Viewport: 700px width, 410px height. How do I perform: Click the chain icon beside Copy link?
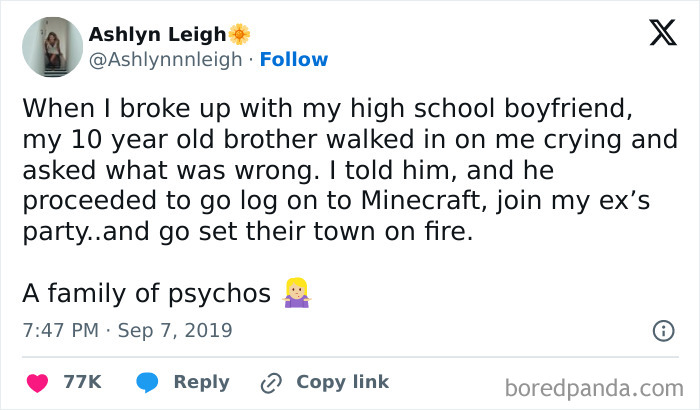270,382
